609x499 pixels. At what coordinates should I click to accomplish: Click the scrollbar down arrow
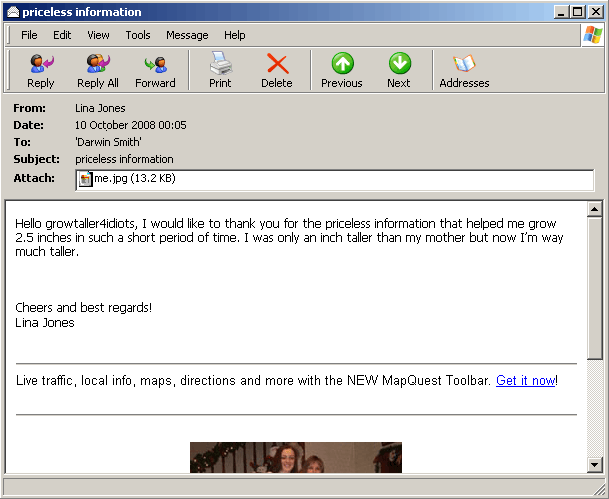click(595, 465)
